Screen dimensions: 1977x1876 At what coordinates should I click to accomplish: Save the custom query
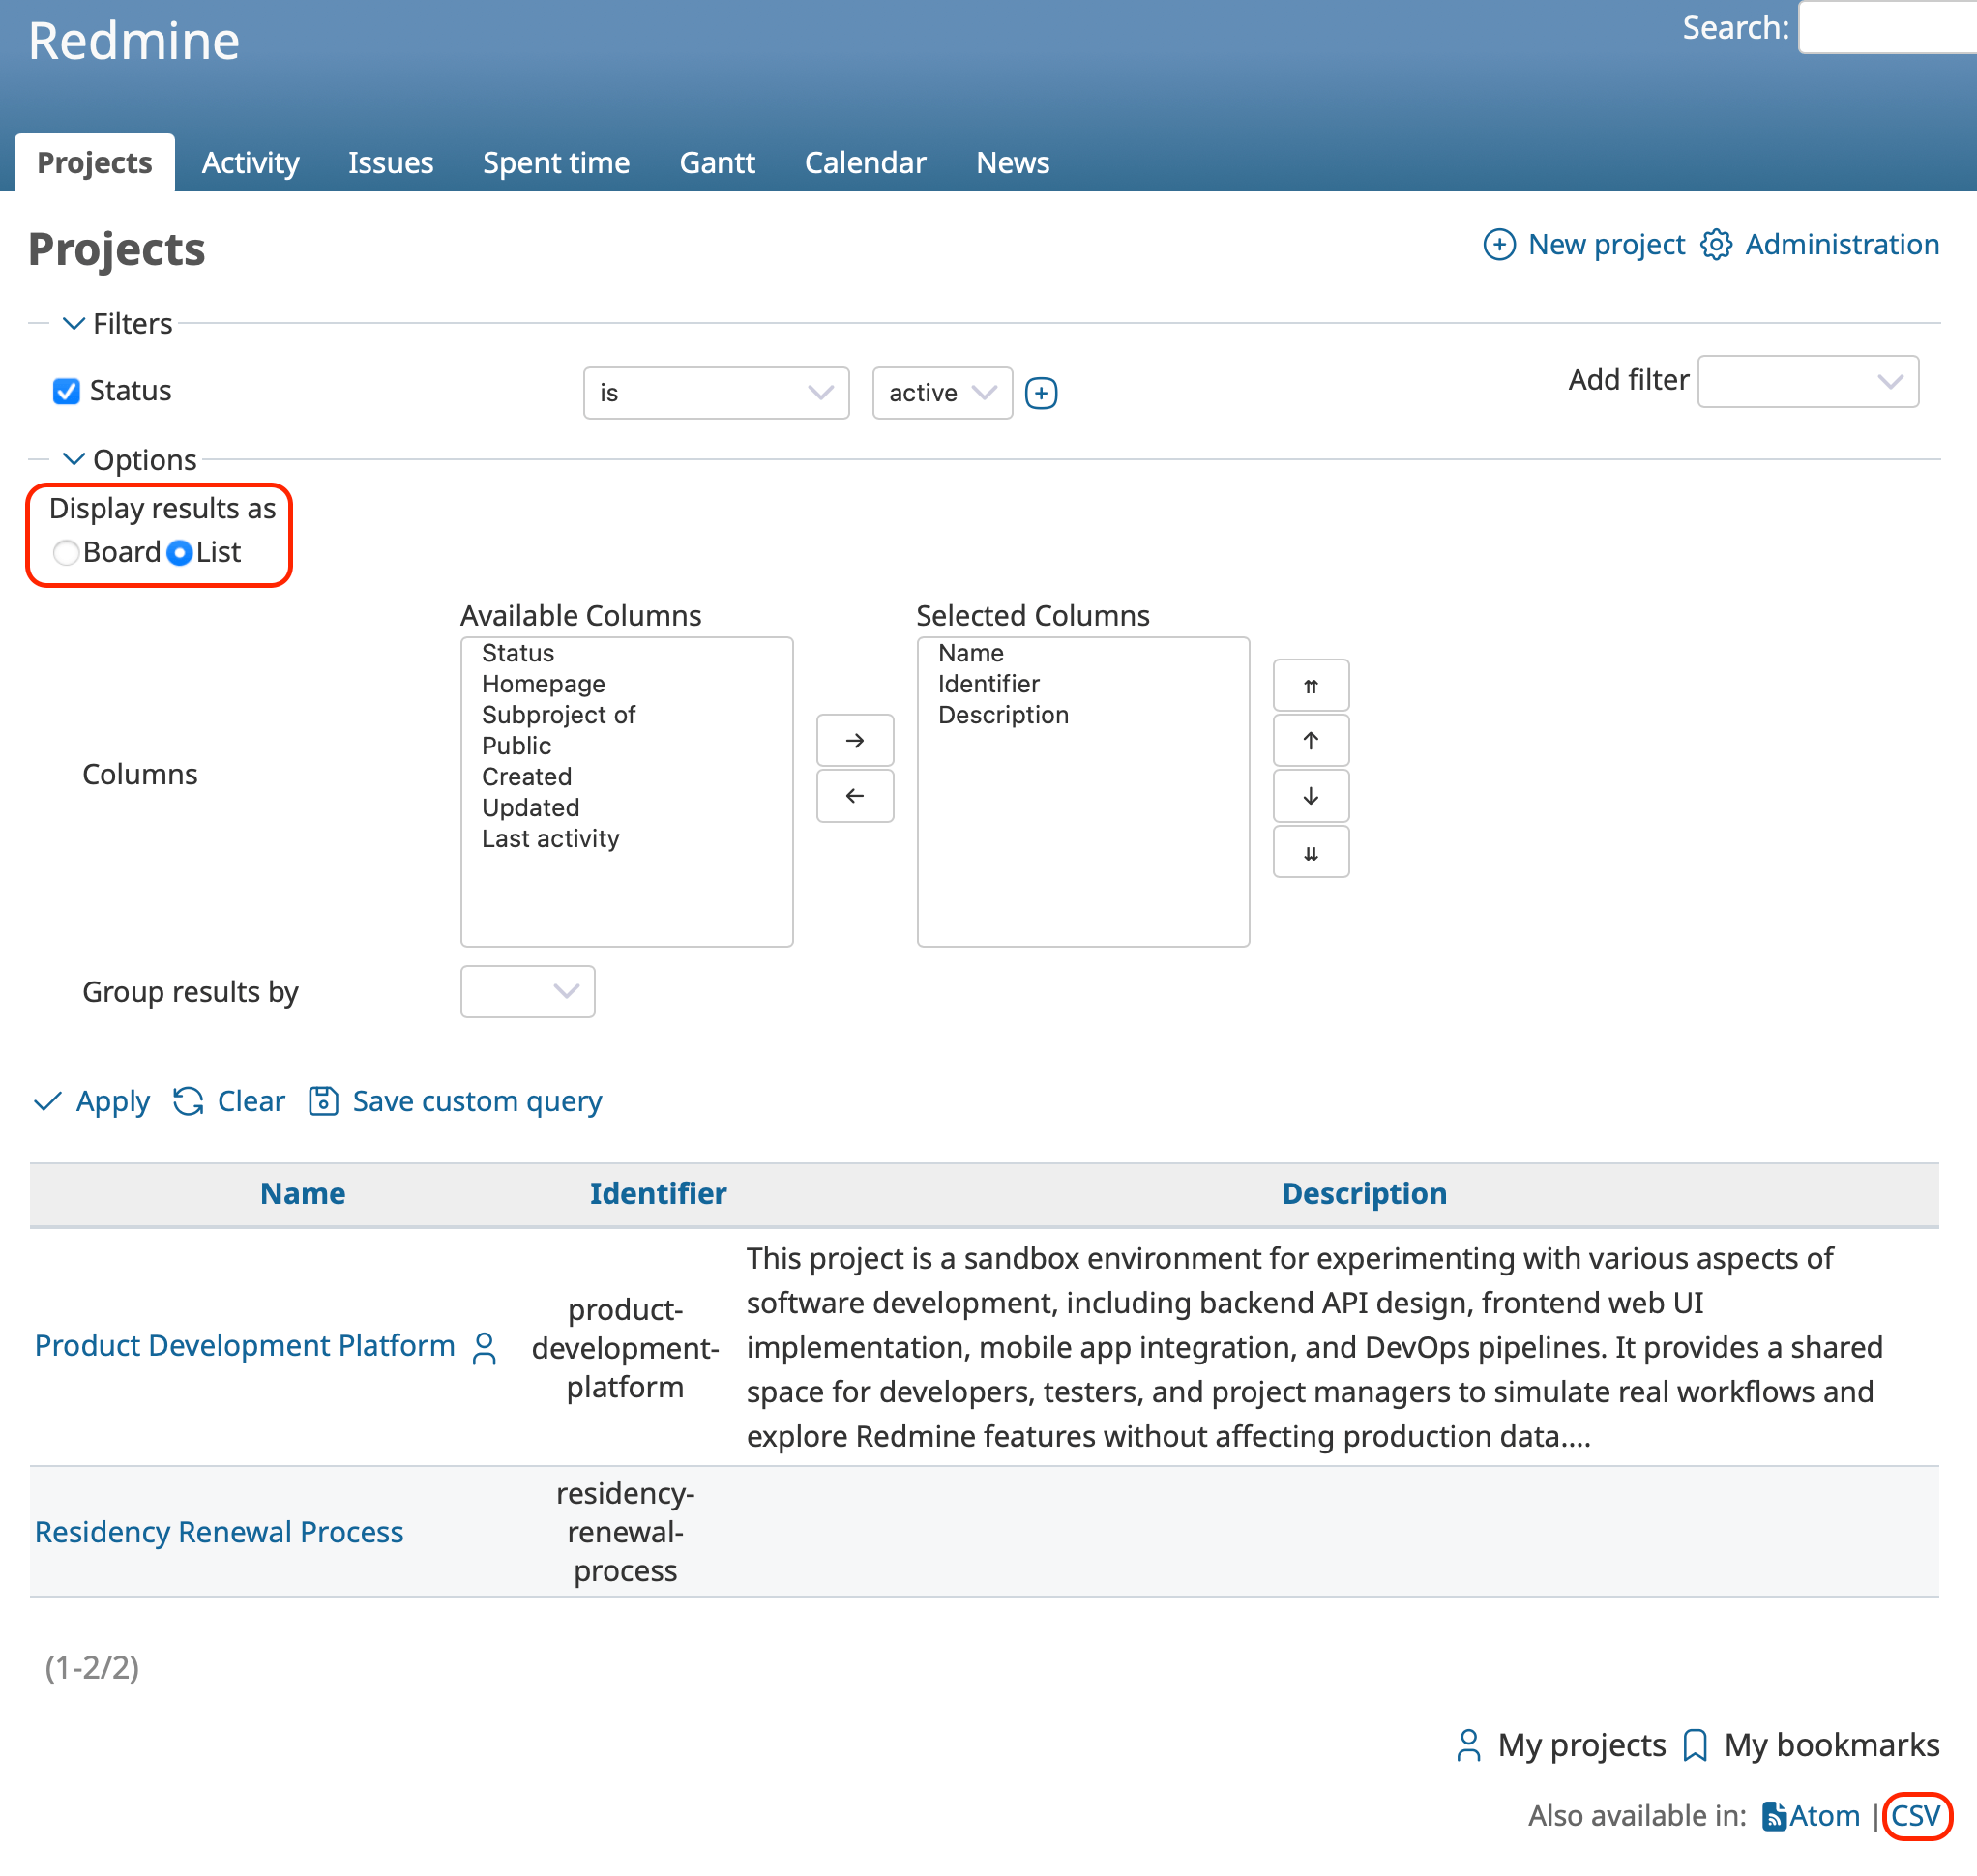point(476,1101)
